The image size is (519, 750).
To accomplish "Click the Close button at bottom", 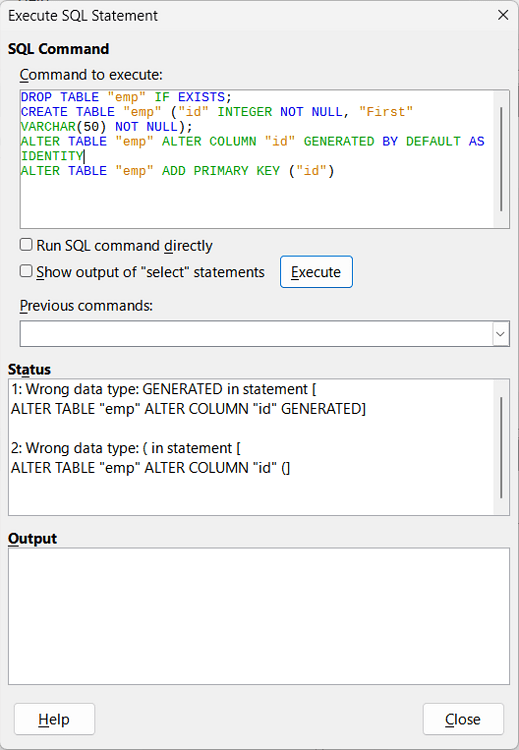I will [x=463, y=719].
